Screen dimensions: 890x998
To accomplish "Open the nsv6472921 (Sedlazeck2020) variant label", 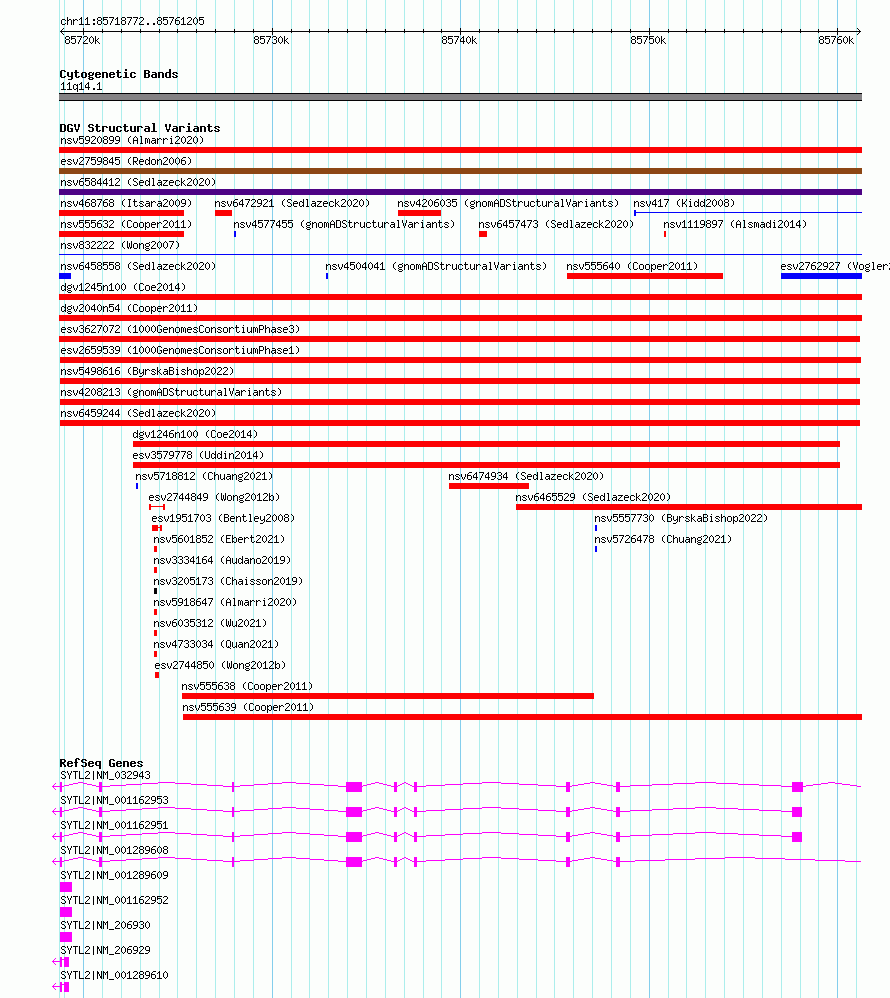I will pyautogui.click(x=292, y=203).
